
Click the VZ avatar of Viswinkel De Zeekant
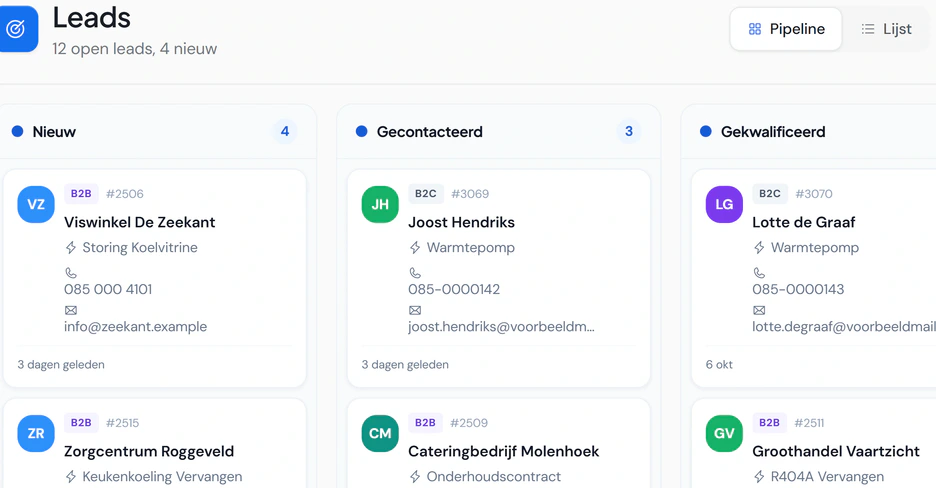[36, 204]
